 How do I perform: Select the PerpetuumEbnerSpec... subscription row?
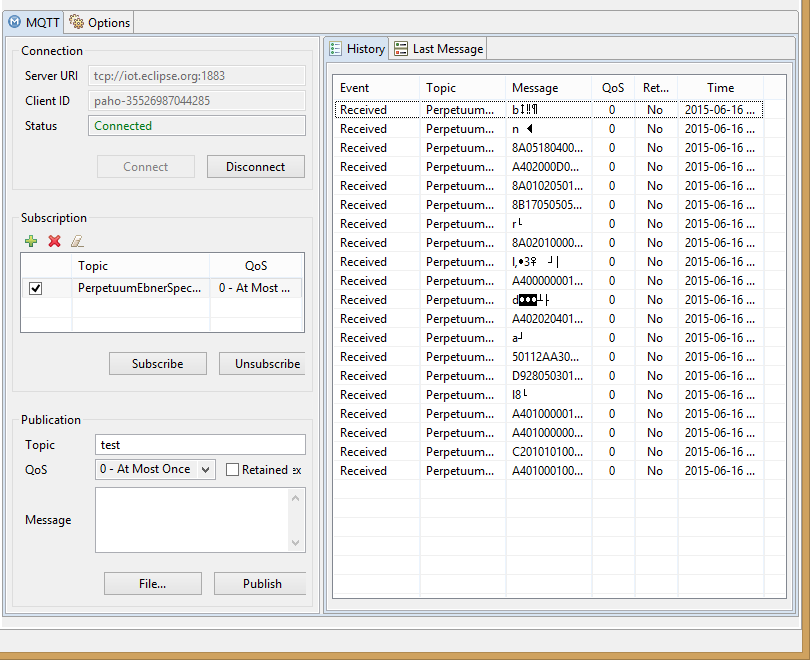click(162, 288)
